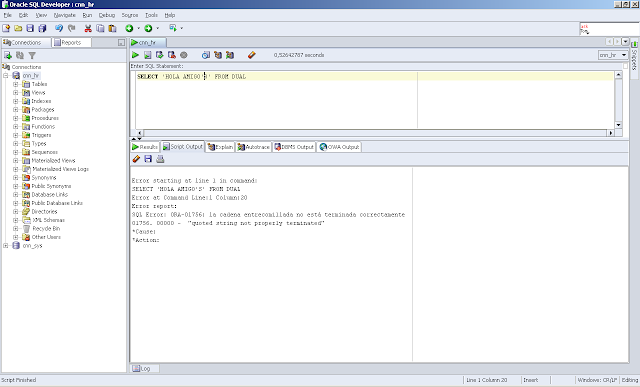
Task: Click the SQL editor horizontal scrollbar right arrow
Action: point(611,133)
